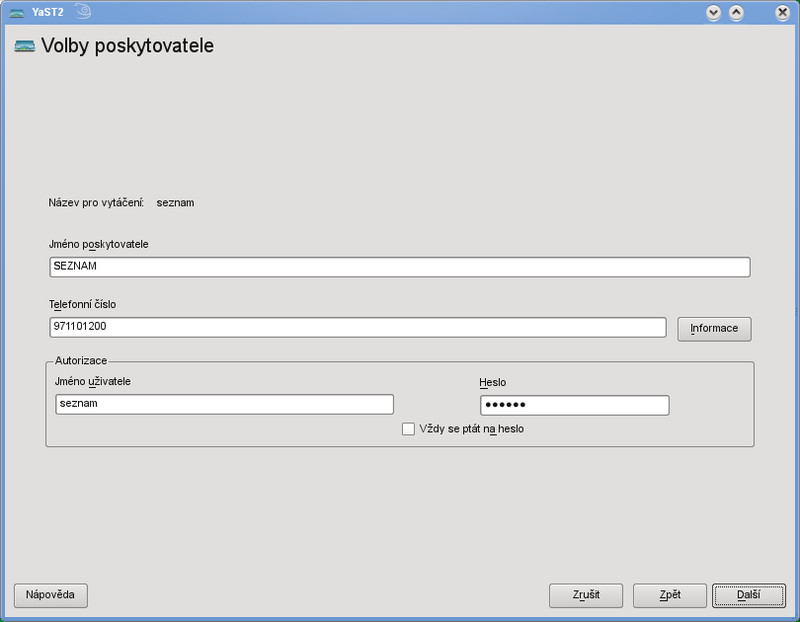Click the modem icon beside Volby poskytovatele
This screenshot has height=622, width=800.
(24, 46)
